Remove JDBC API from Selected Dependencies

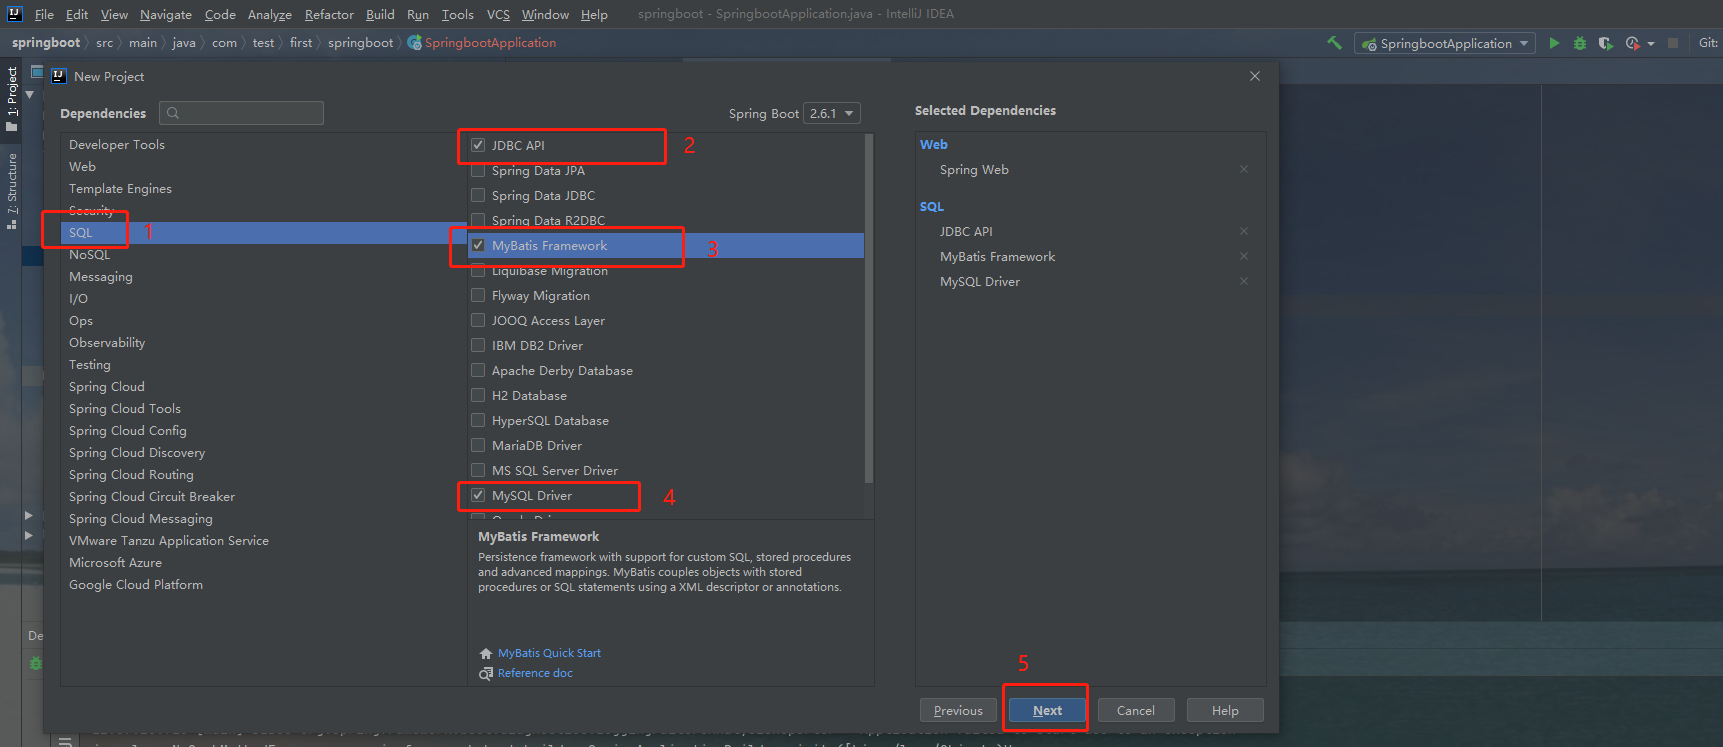(1244, 231)
